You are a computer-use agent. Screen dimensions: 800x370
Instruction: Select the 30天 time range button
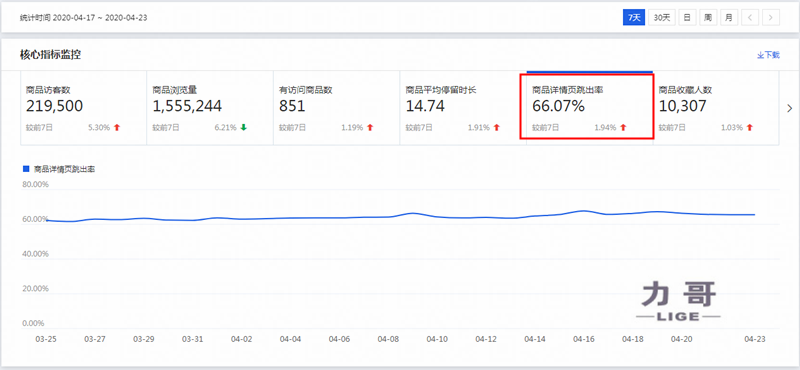tap(662, 17)
